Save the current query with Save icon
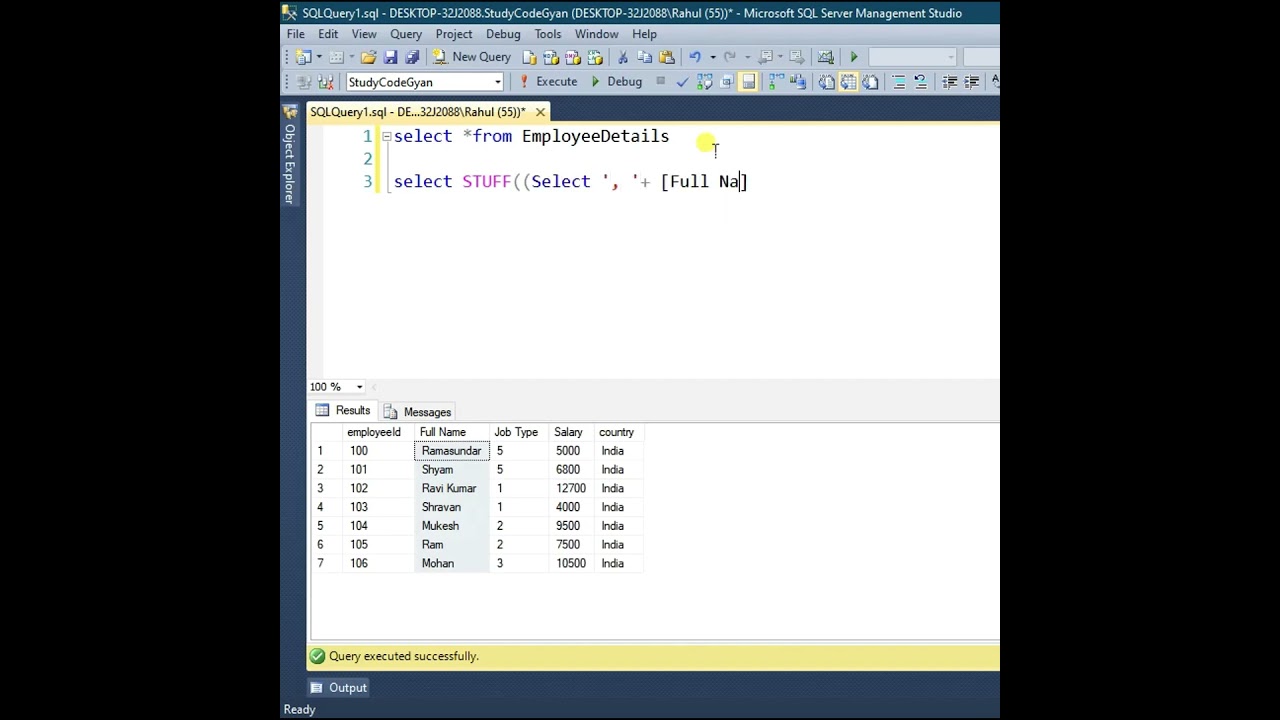This screenshot has width=1280, height=720. pyautogui.click(x=391, y=57)
